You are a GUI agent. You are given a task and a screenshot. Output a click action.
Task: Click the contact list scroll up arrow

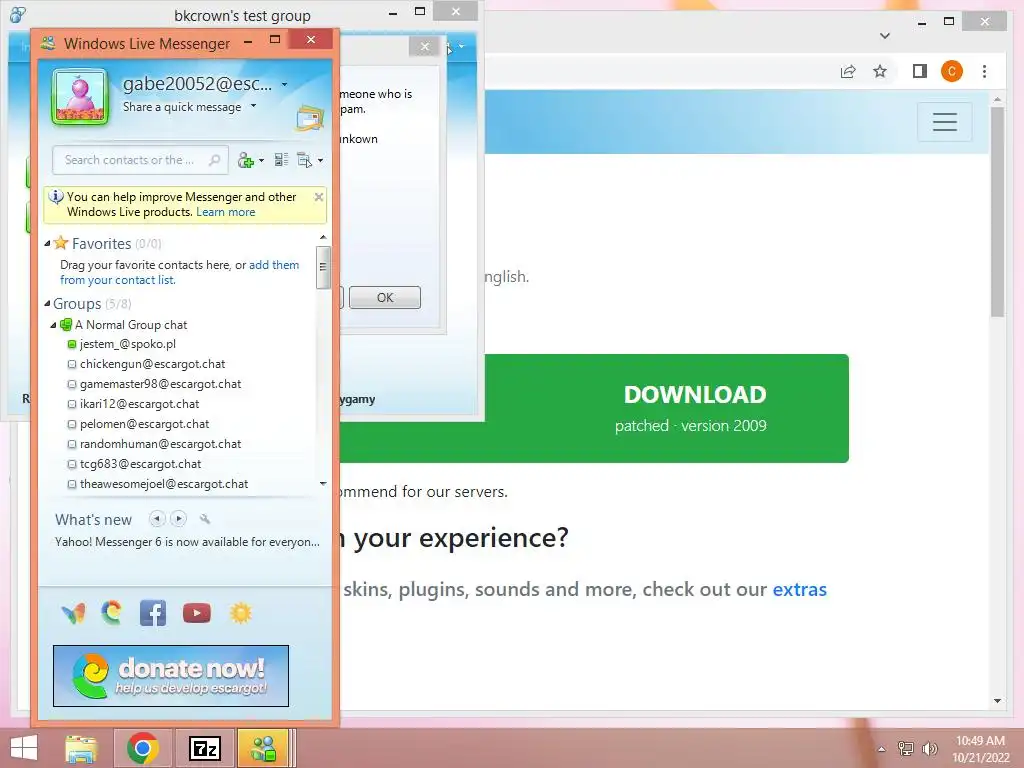pyautogui.click(x=323, y=237)
